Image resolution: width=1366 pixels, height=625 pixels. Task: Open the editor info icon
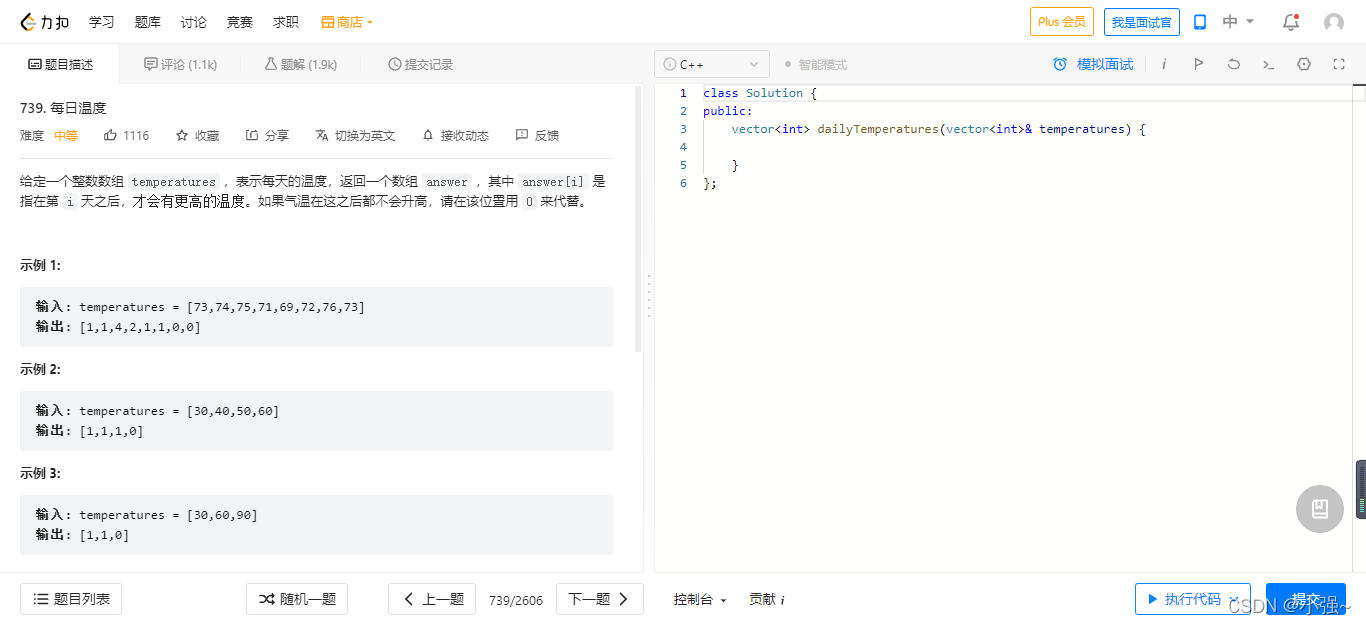point(1164,64)
